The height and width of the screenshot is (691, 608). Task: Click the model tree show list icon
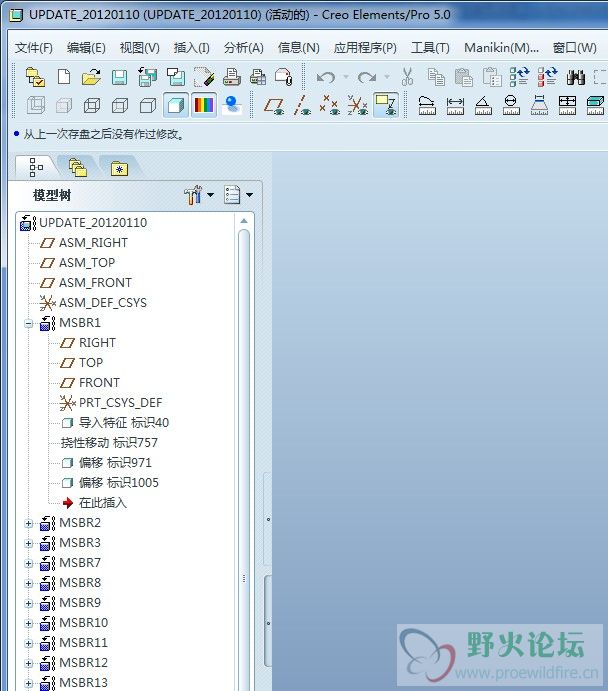pos(232,195)
